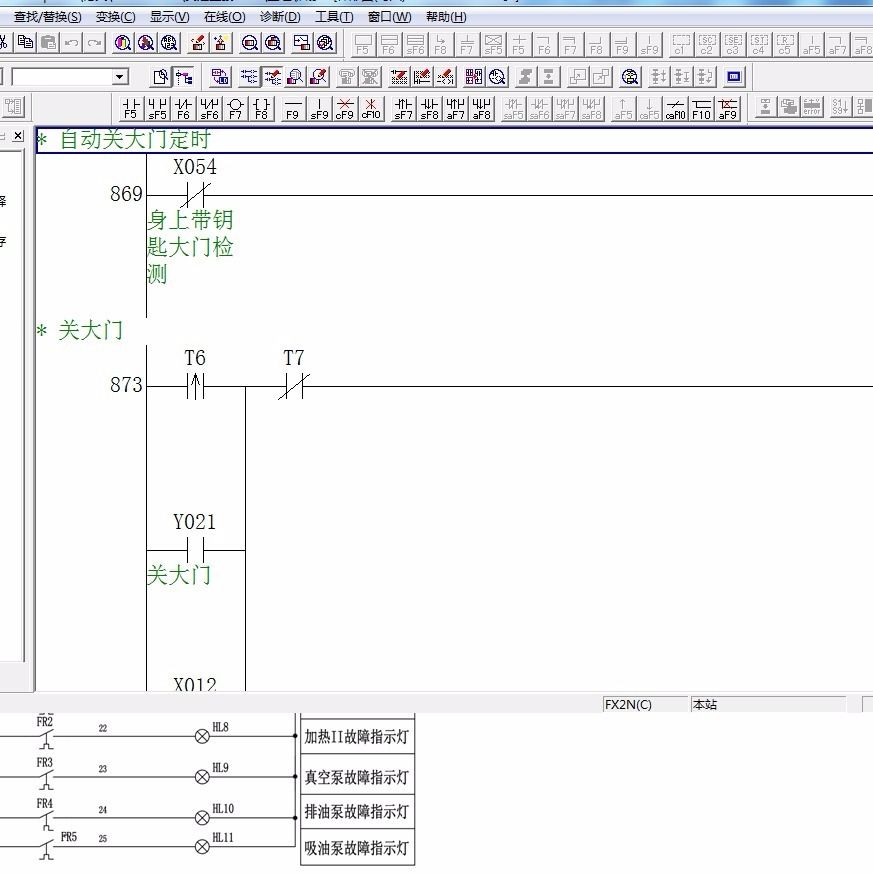Insert open branch contact sF5 button

158,108
